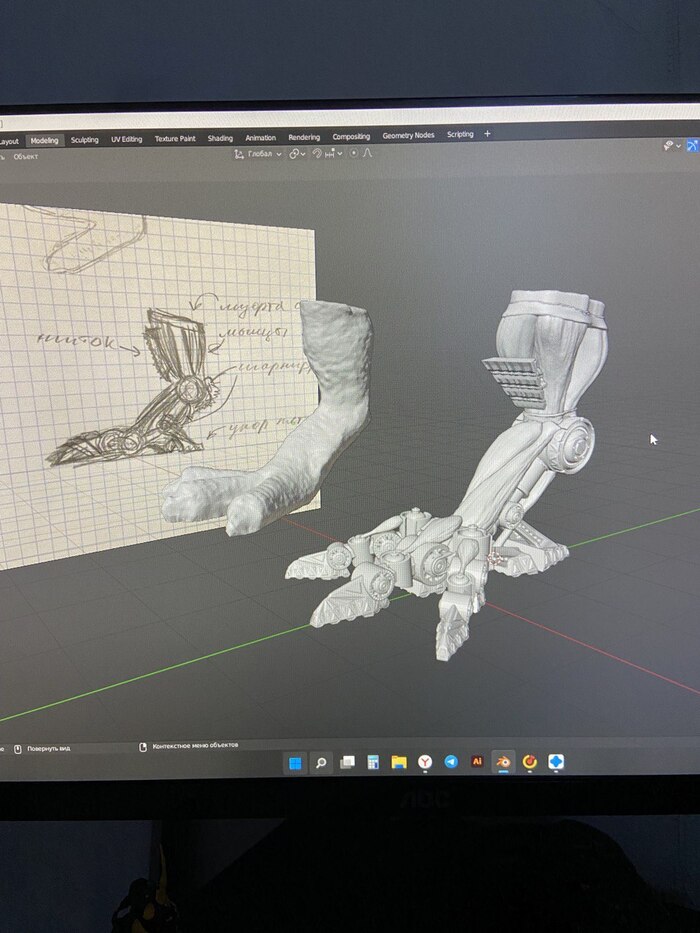The image size is (700, 933).
Task: Open the Compositing workspace tab
Action: 351,136
